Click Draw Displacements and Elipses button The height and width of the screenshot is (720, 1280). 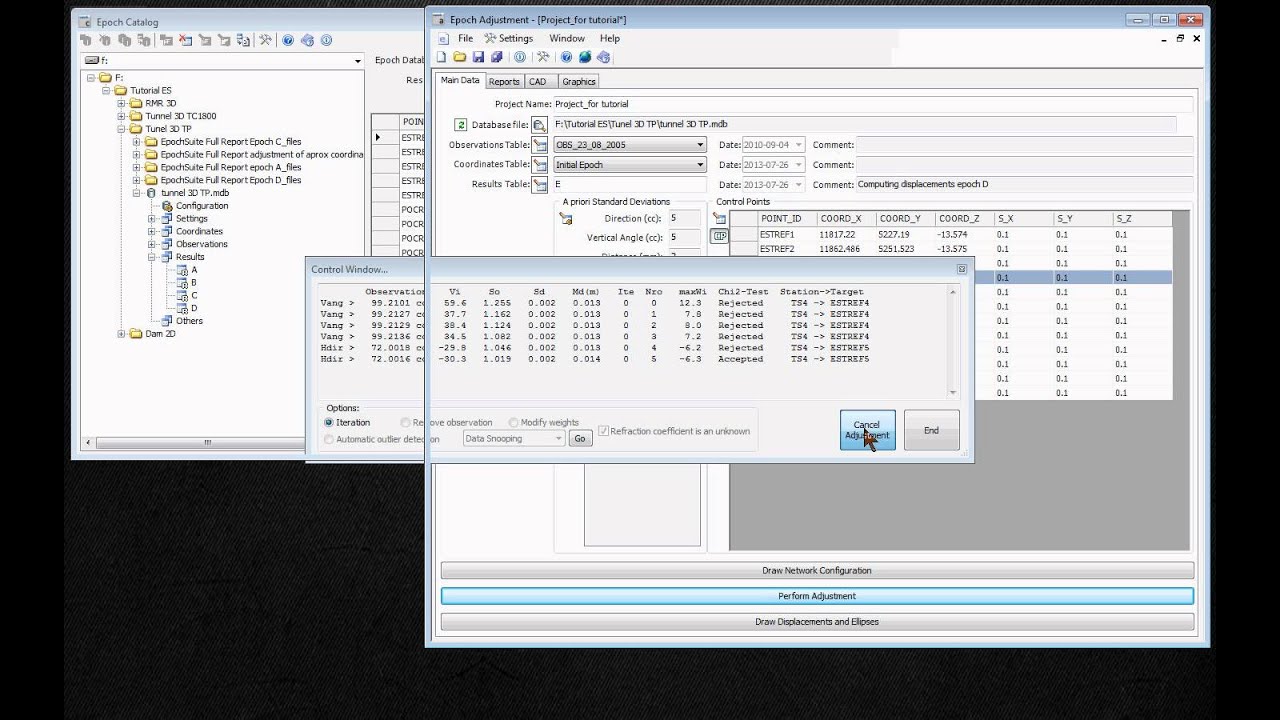[817, 622]
